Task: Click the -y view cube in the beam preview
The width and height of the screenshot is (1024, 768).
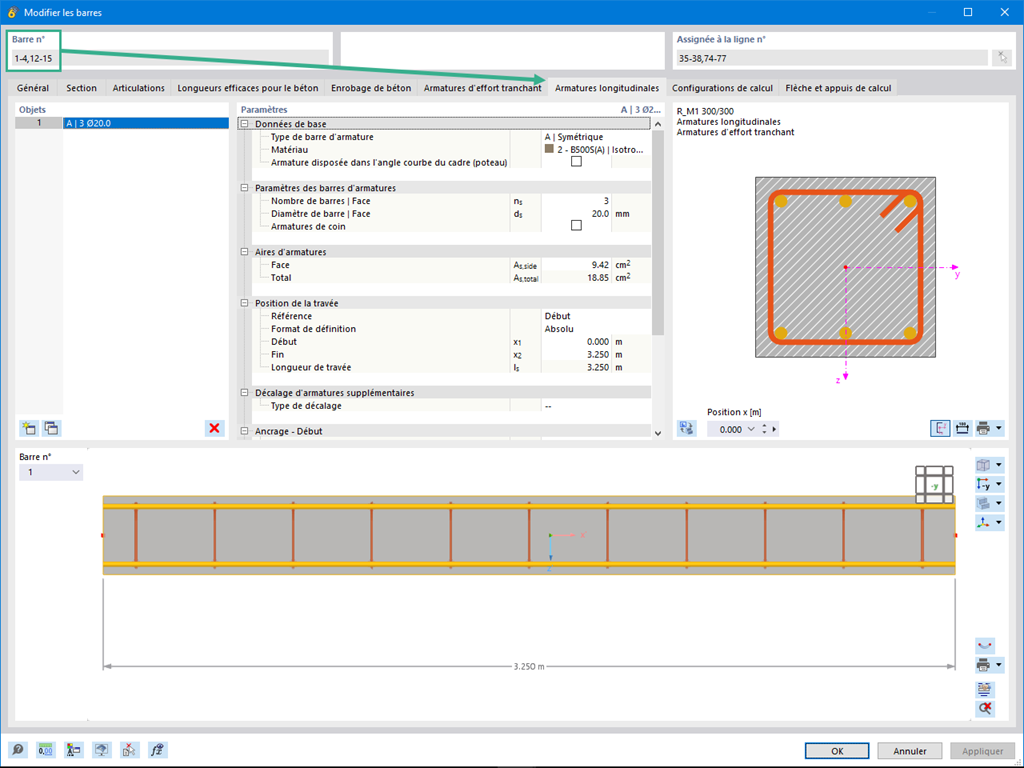Action: tap(934, 485)
